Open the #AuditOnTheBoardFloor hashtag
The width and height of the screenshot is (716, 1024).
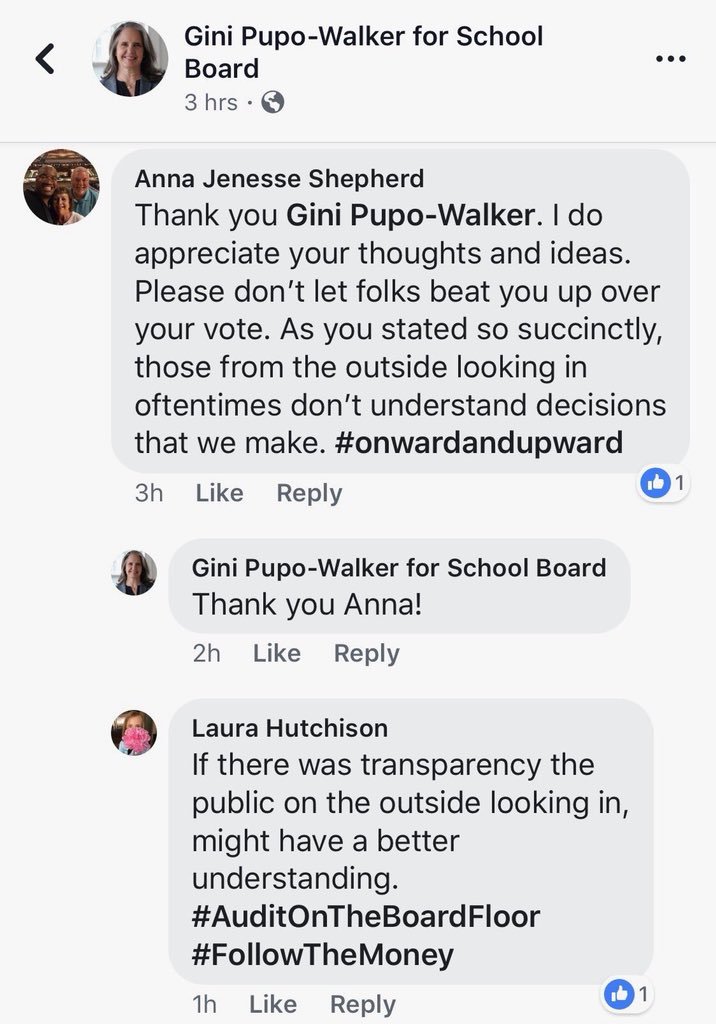click(x=364, y=916)
